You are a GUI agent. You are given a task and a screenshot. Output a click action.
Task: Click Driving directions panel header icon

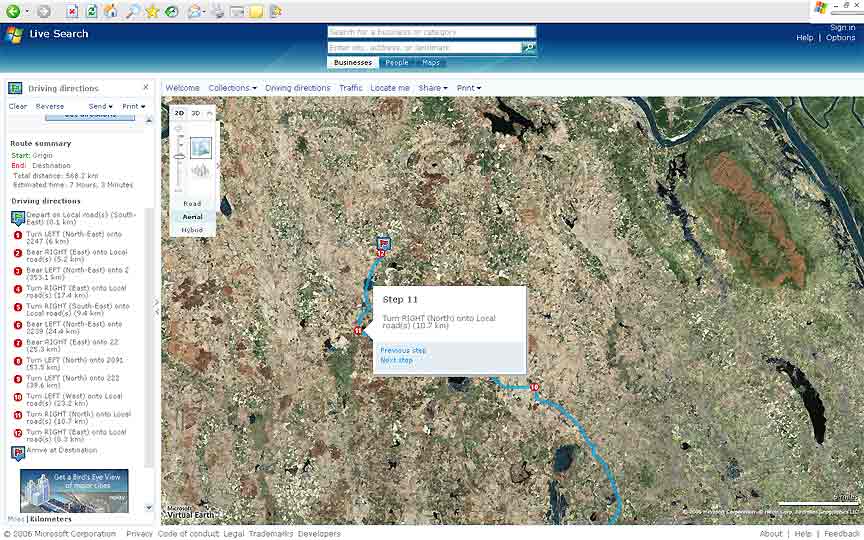point(15,88)
